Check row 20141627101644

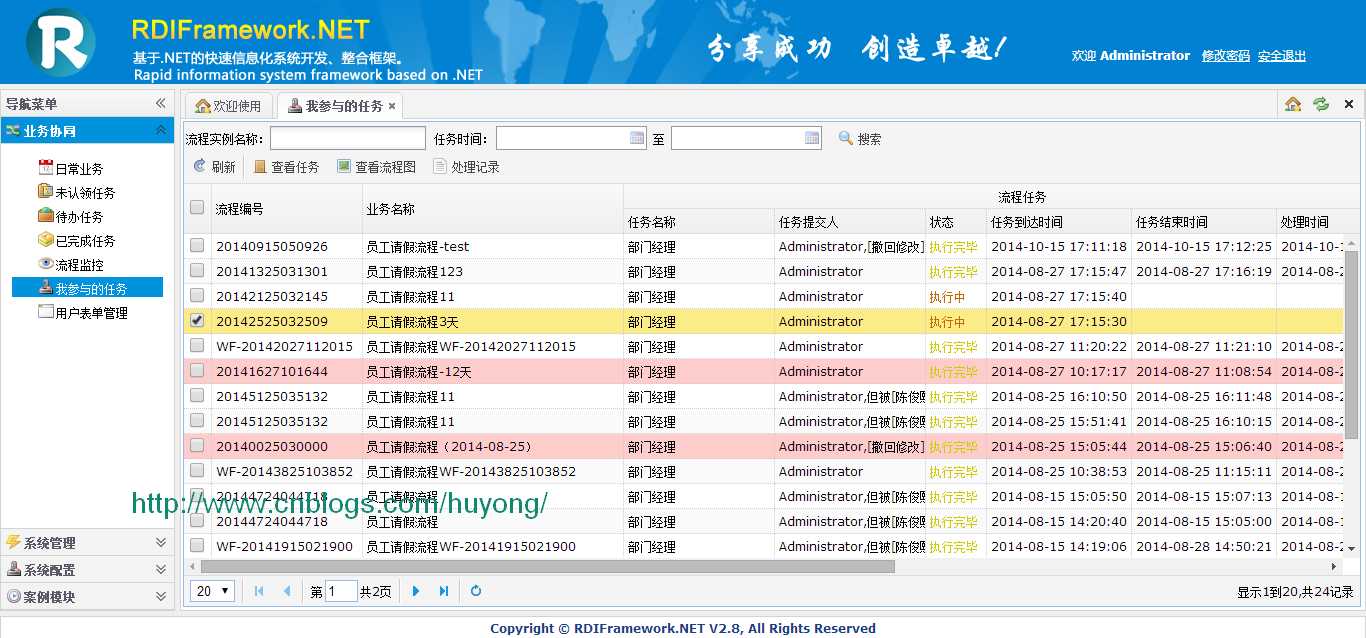coord(197,370)
